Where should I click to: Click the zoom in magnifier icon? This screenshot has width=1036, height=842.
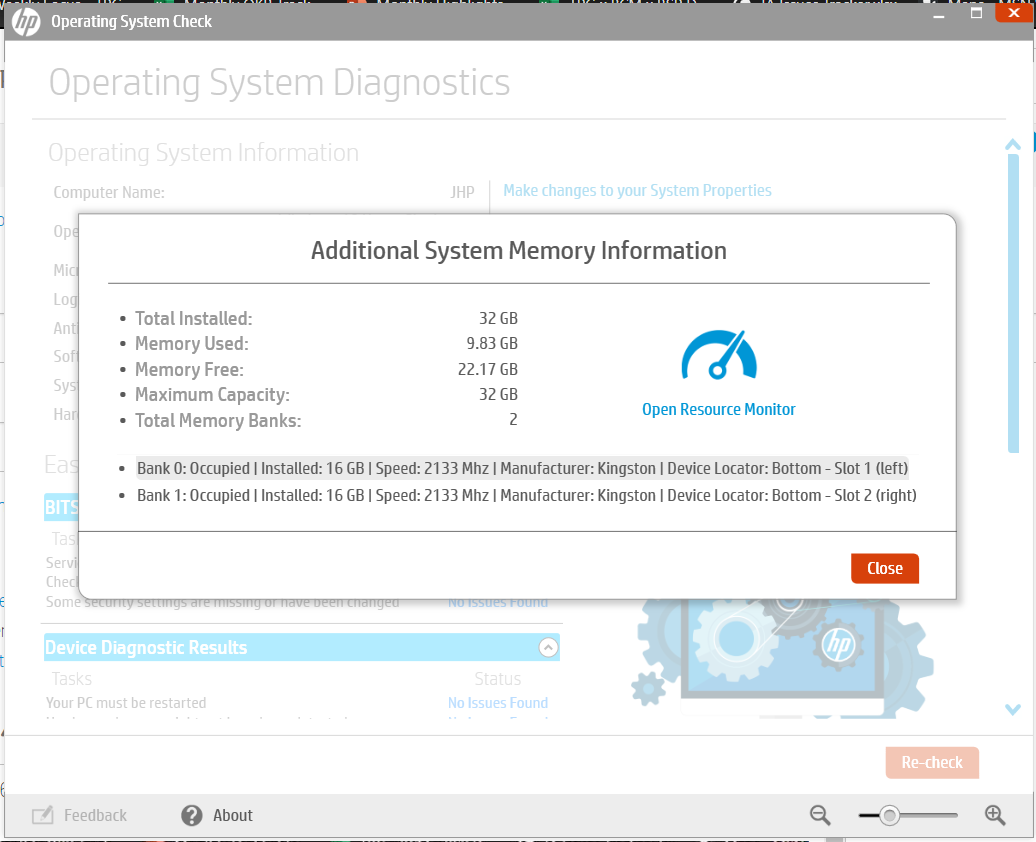point(995,815)
